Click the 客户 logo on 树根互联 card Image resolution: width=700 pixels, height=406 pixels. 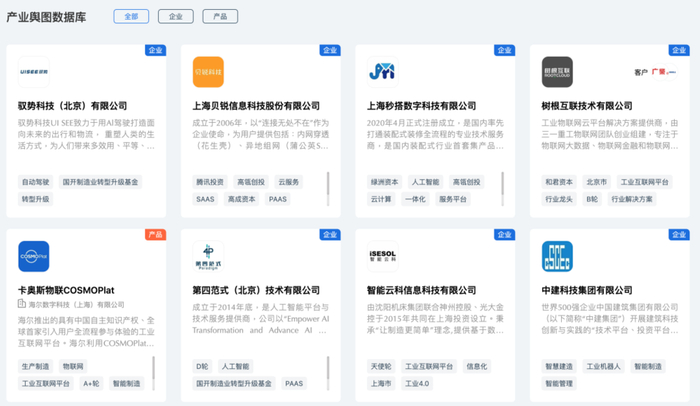664,72
